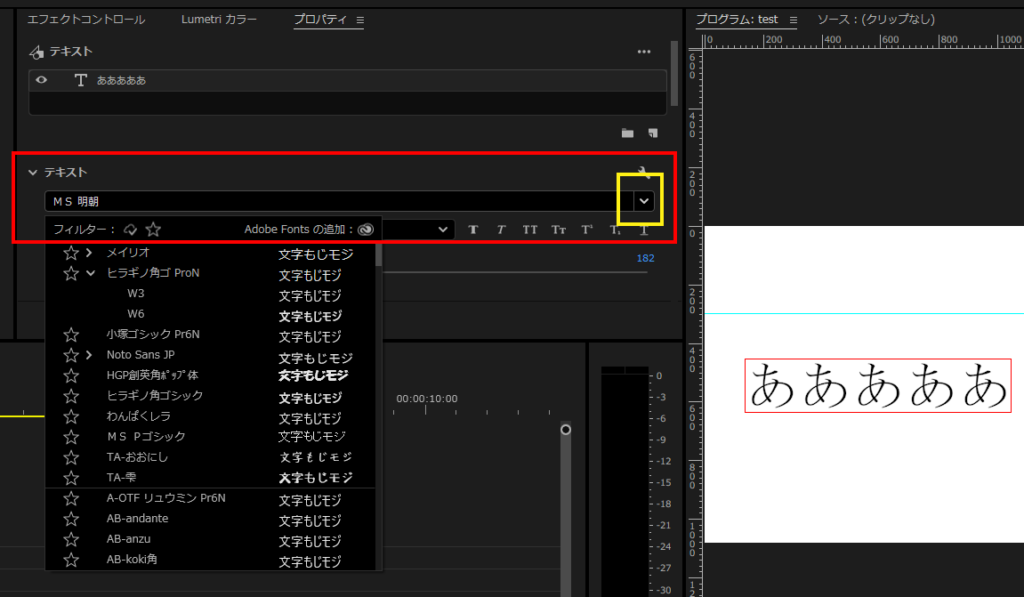
Task: Apply superscript to the text
Action: 587,230
